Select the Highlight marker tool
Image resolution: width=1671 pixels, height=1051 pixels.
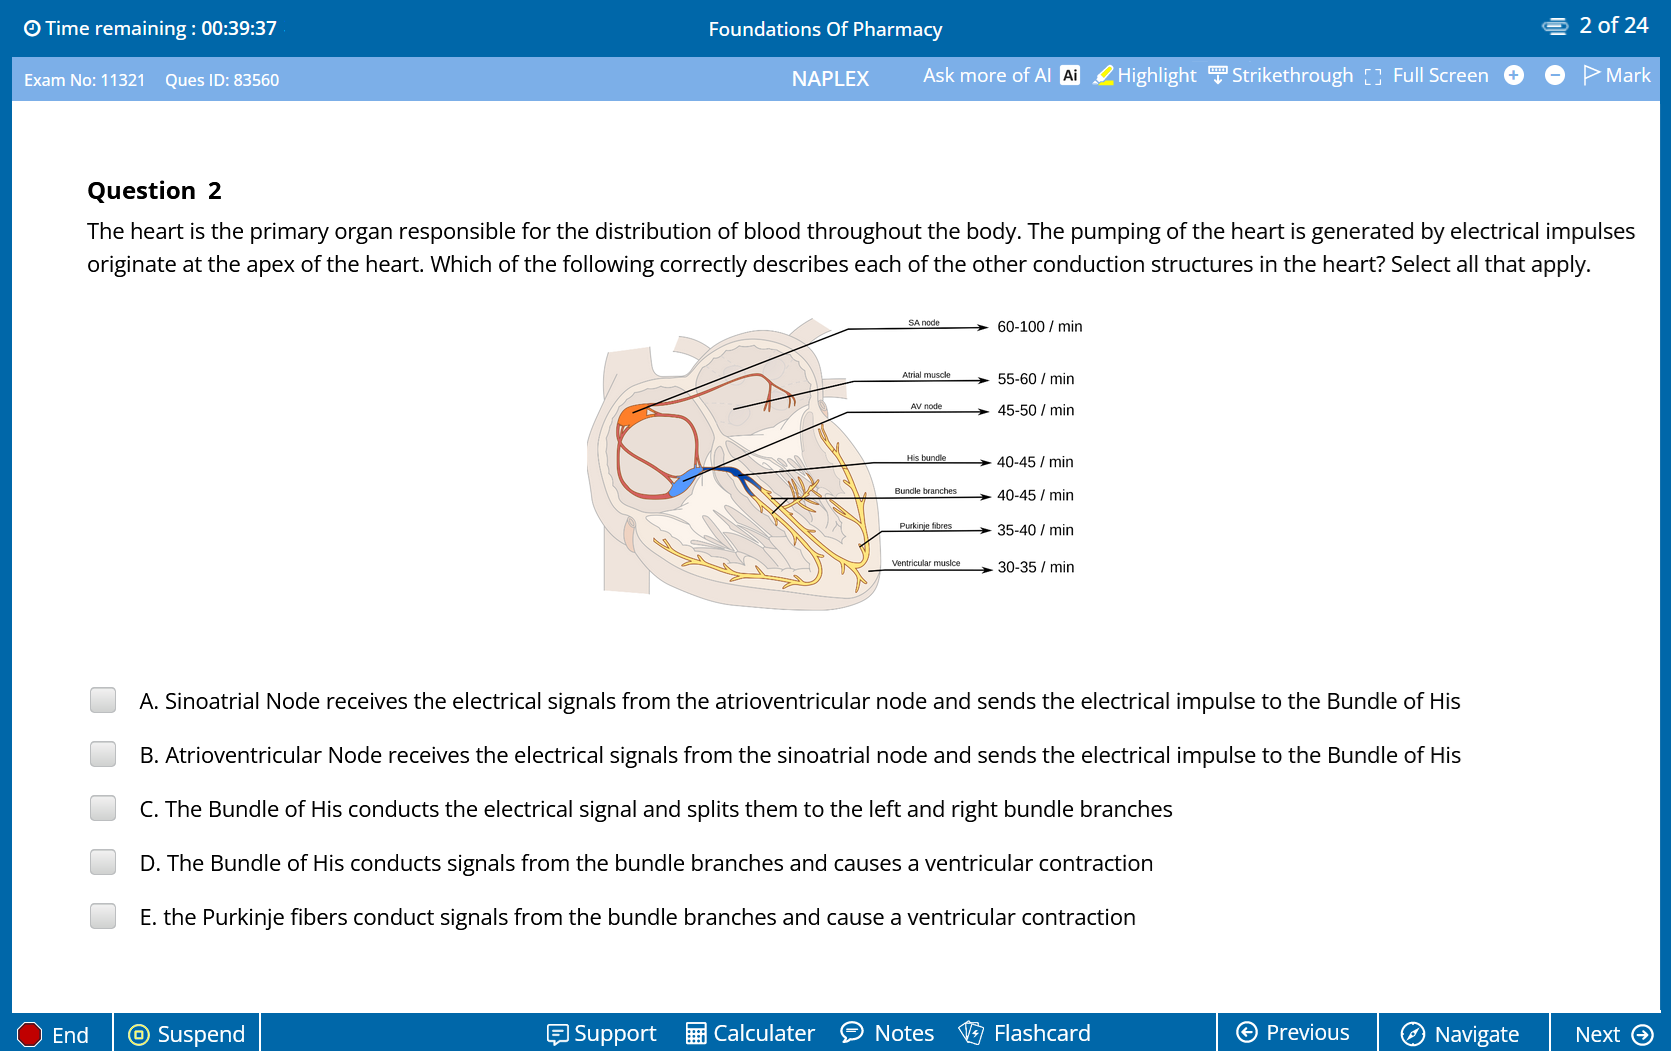pos(1145,75)
